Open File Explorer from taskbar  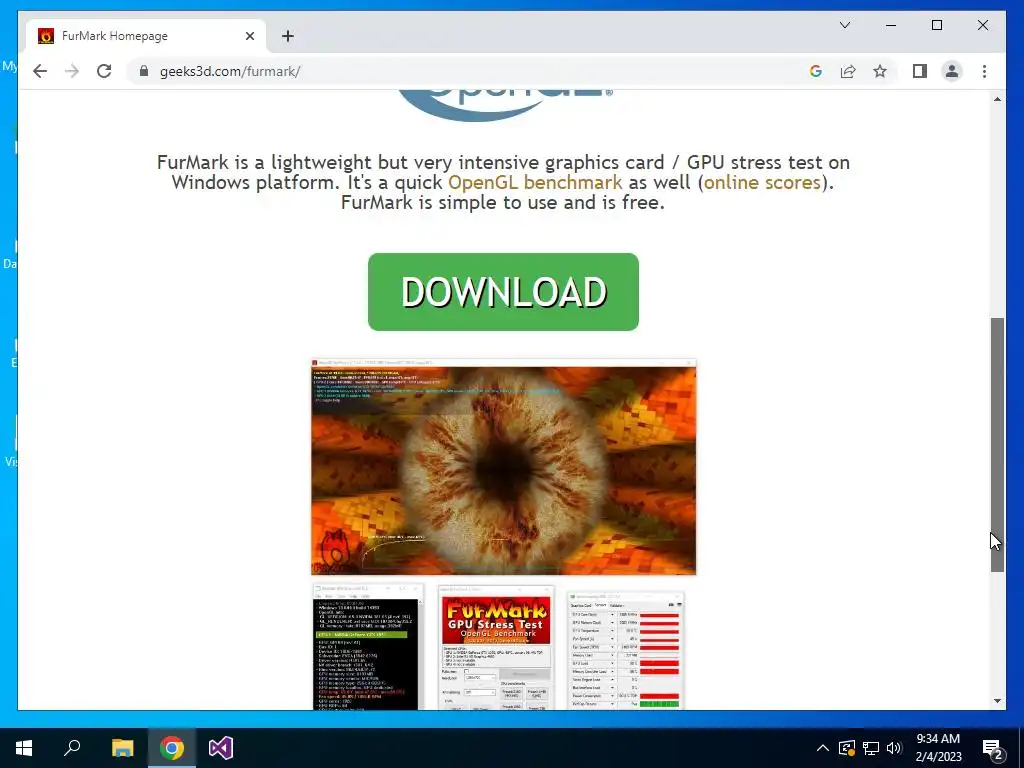point(122,748)
